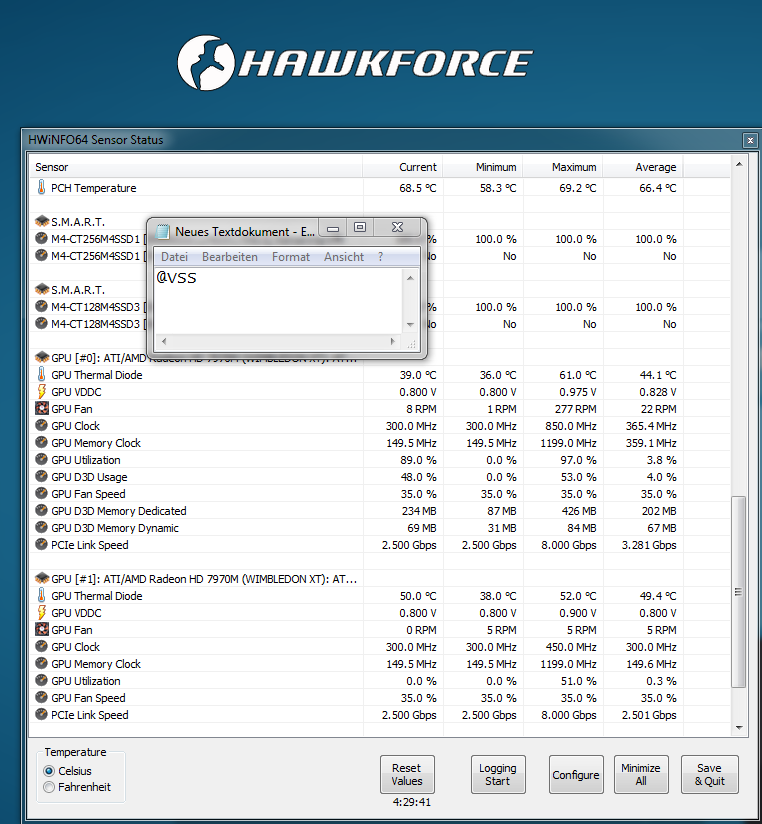The height and width of the screenshot is (824, 762).
Task: Select the 4:29:41 elapsed timer text
Action: pos(411,802)
